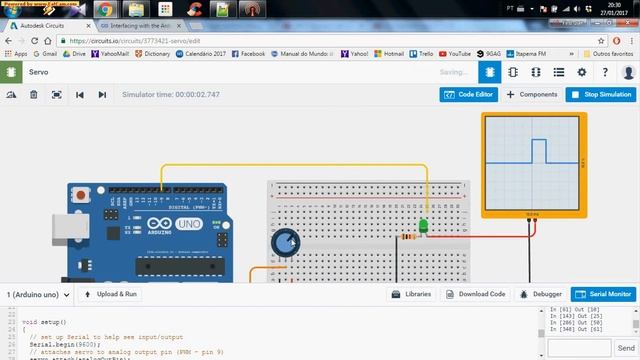This screenshot has height=360, width=640.
Task: Click Download Code
Action: click(x=476, y=294)
